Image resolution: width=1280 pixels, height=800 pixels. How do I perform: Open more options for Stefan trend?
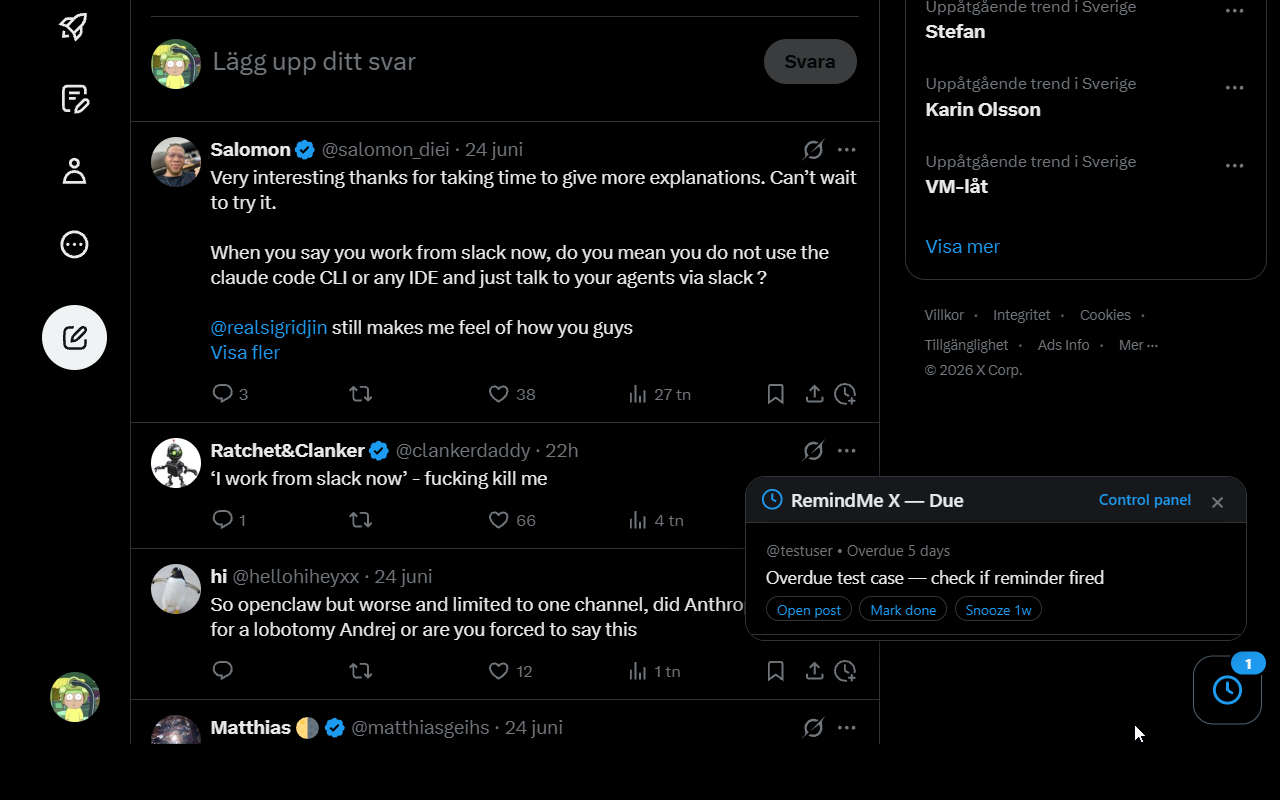pyautogui.click(x=1234, y=10)
